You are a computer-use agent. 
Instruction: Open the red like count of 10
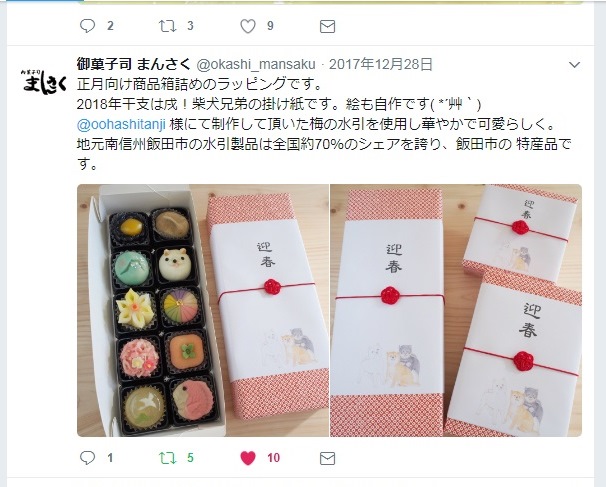click(273, 458)
